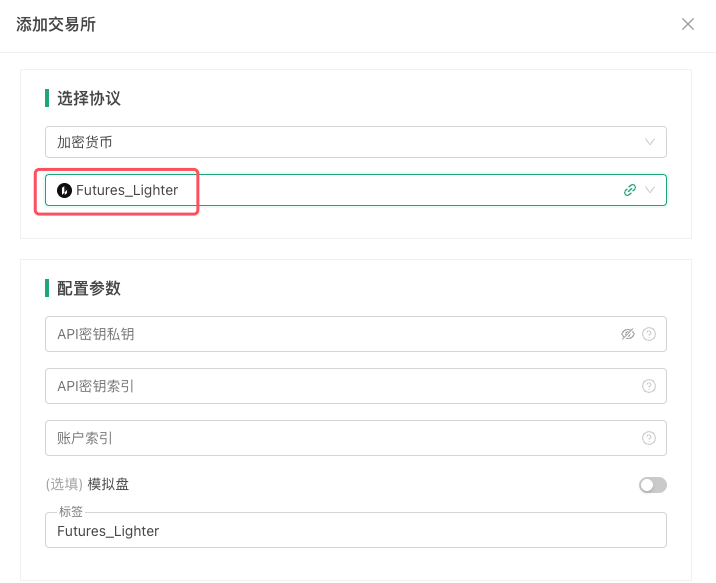Click the 添加交易所 dialog title
This screenshot has width=716, height=583.
56,24
